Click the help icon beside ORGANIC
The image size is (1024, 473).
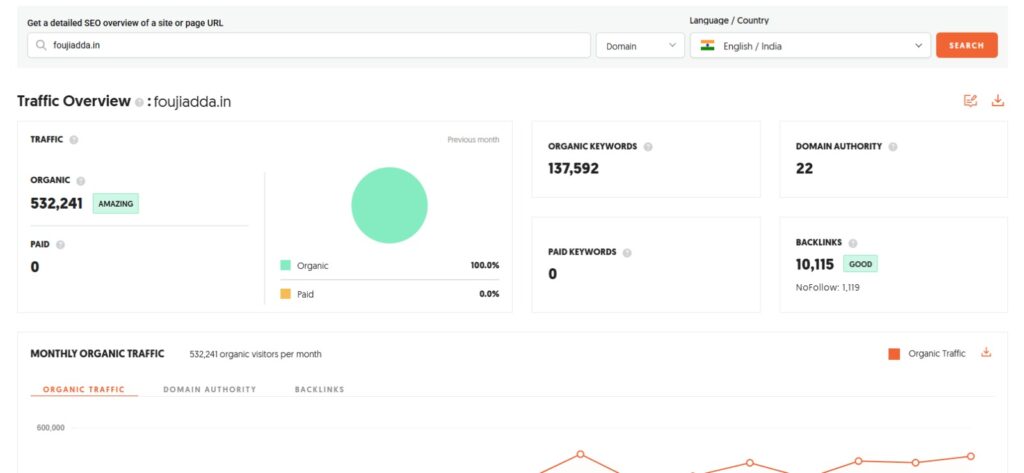80,181
